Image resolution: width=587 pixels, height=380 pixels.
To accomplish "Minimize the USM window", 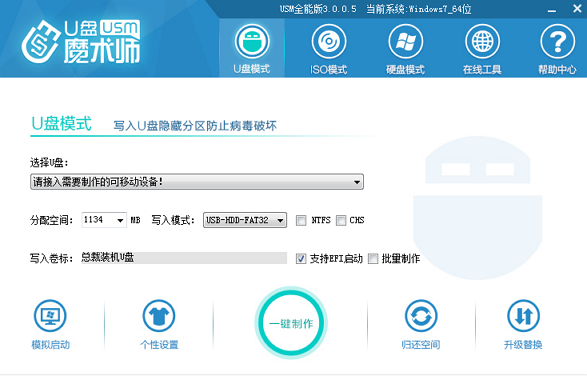I will [x=551, y=9].
